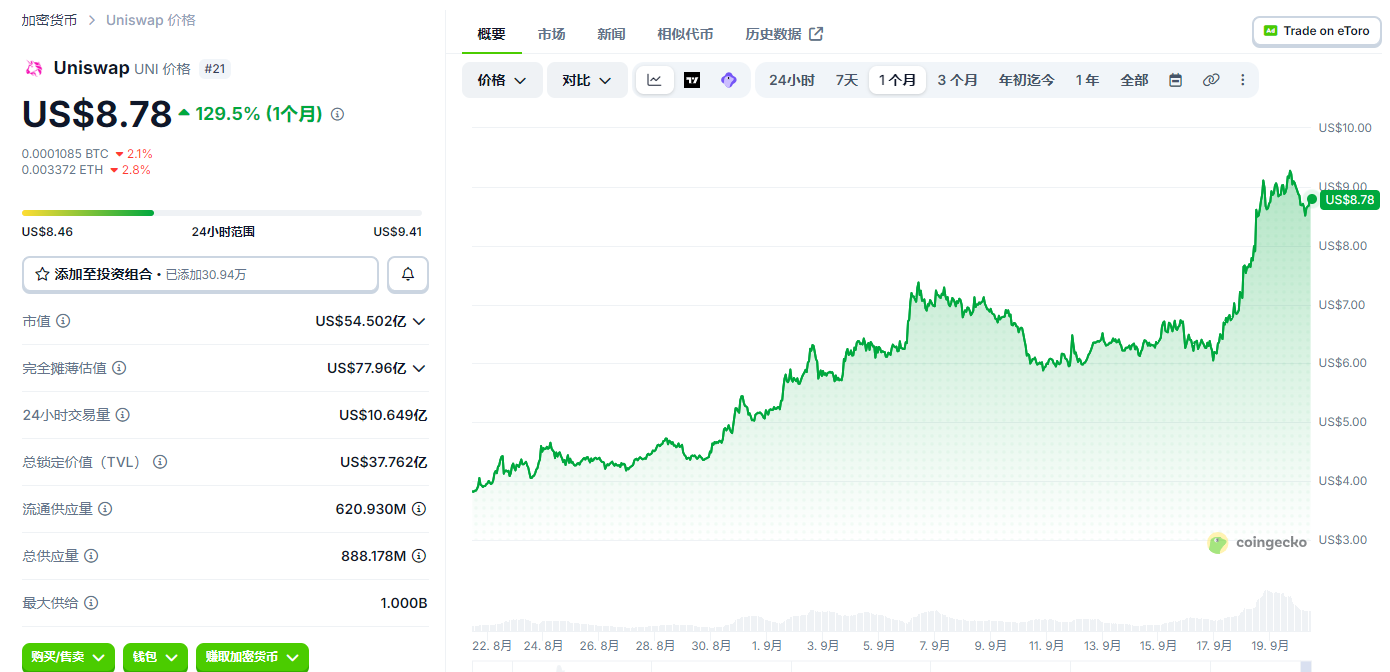Viewport: 1390px width, 672px height.
Task: Click the US$9.41 range high value
Action: click(x=397, y=232)
